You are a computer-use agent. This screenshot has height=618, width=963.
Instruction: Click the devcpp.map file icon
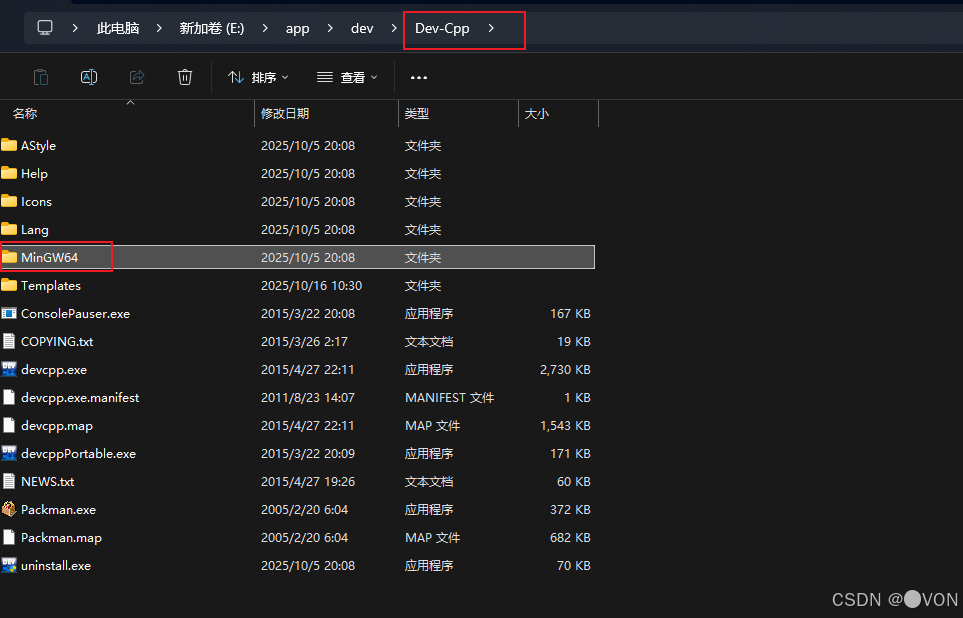(x=9, y=425)
